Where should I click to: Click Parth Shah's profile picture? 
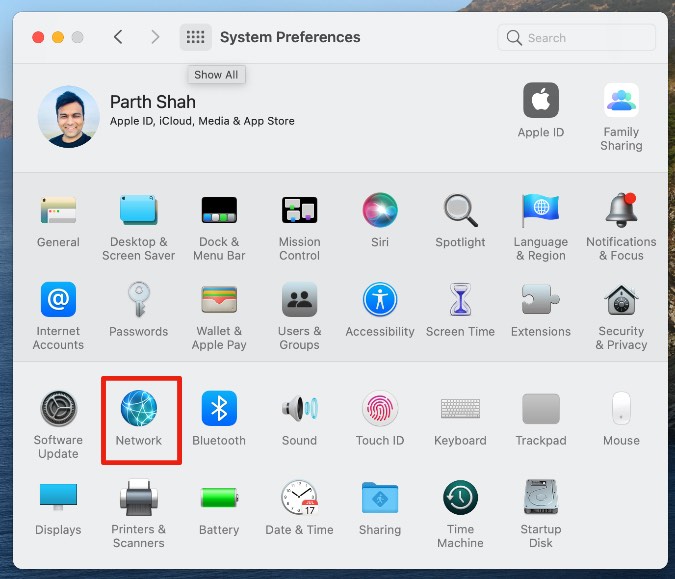(68, 116)
